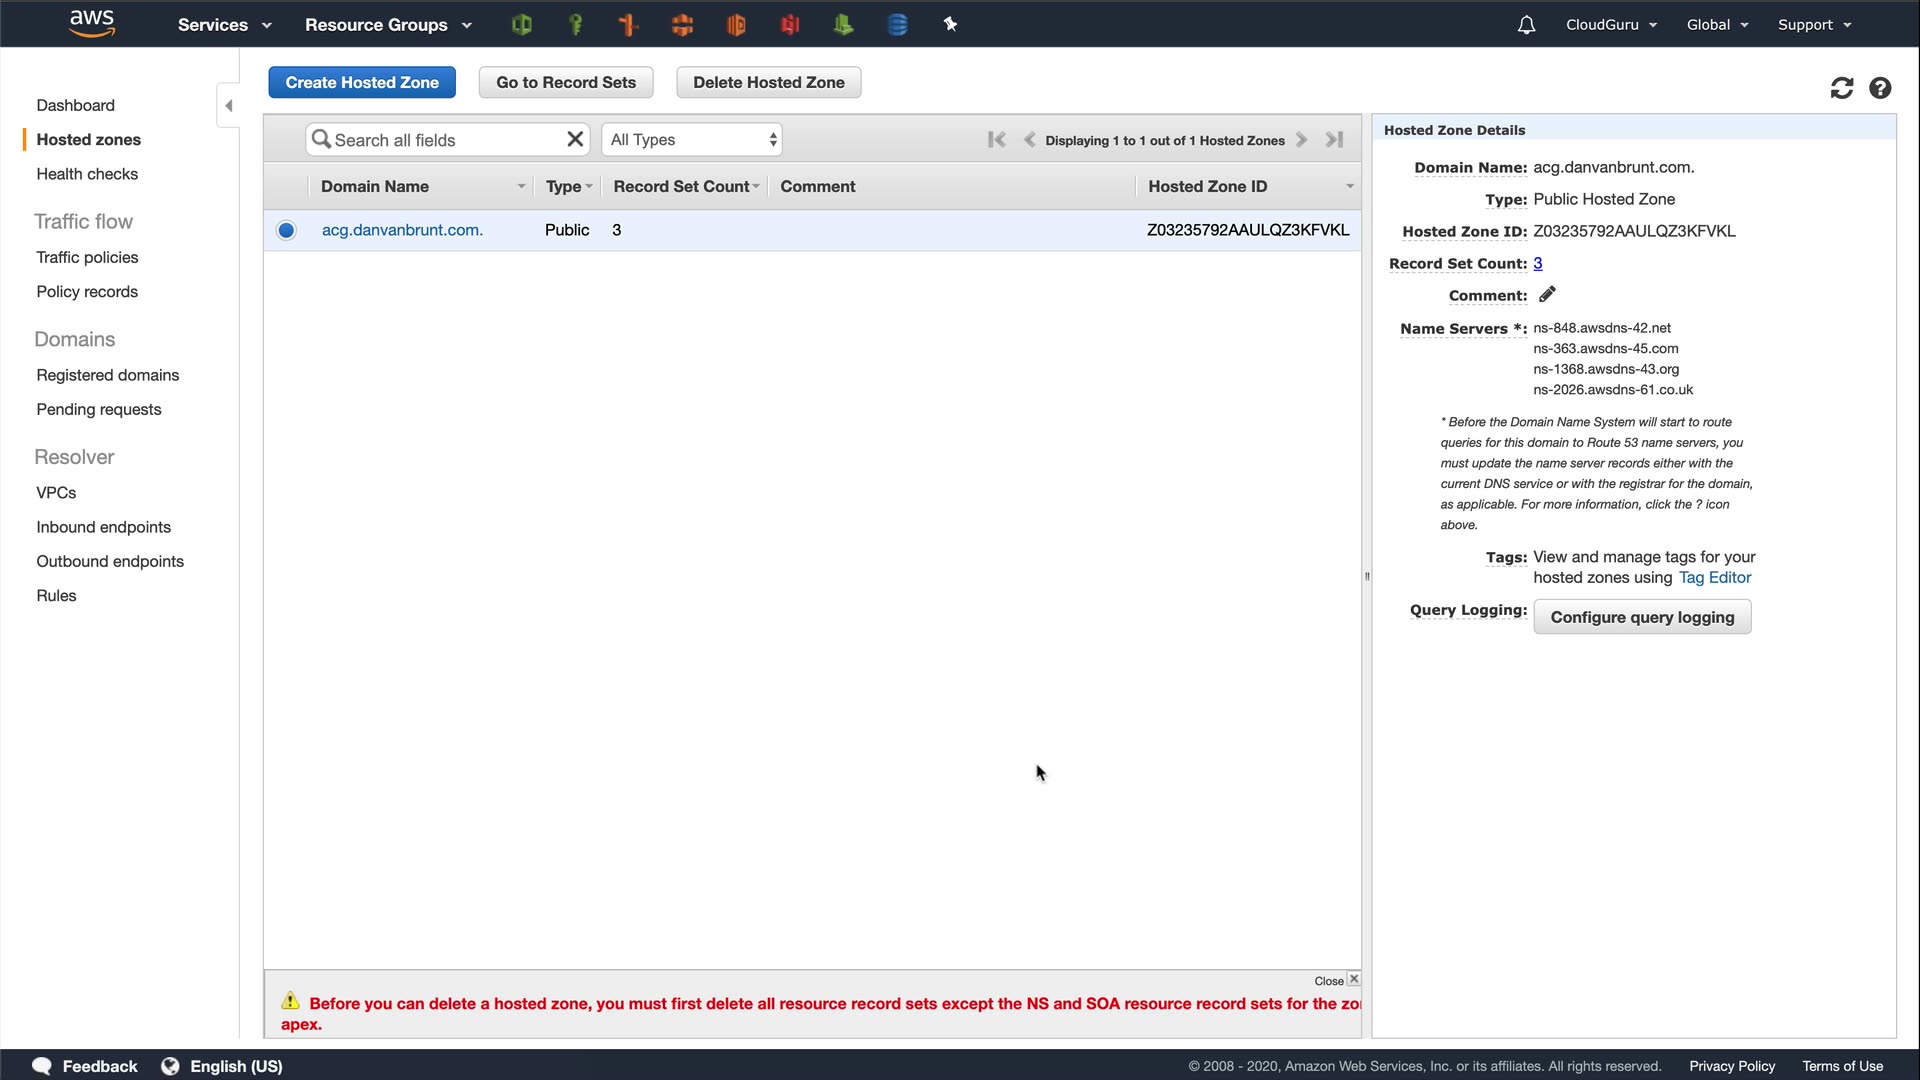Click Create Hosted Zone button
The height and width of the screenshot is (1080, 1920).
[x=362, y=82]
